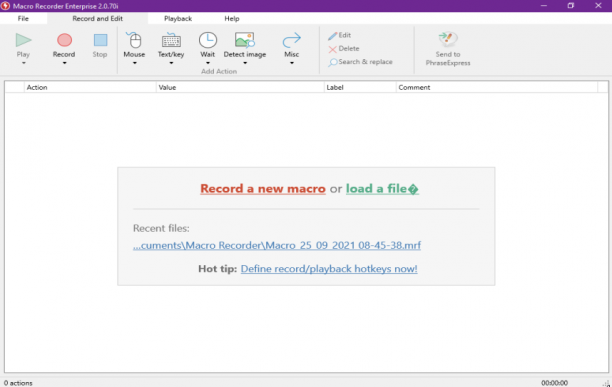Image resolution: width=612 pixels, height=387 pixels.
Task: Restore down the Macro Recorder window
Action: point(571,5)
